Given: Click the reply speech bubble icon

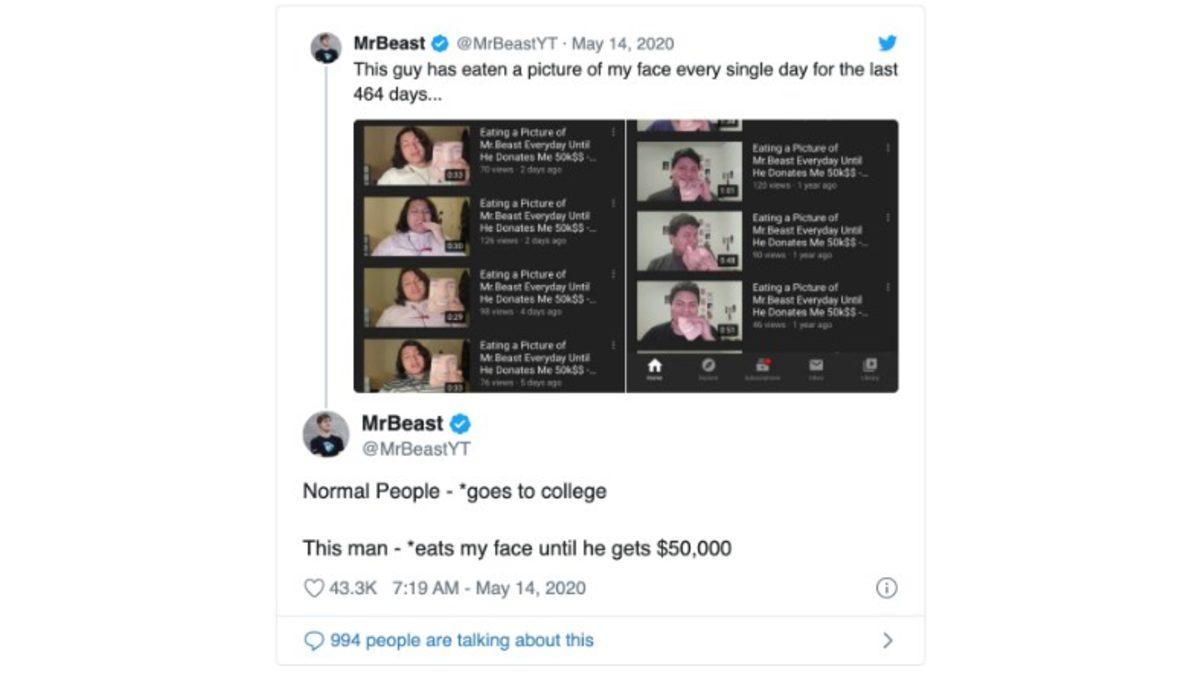Looking at the screenshot, I should 315,638.
